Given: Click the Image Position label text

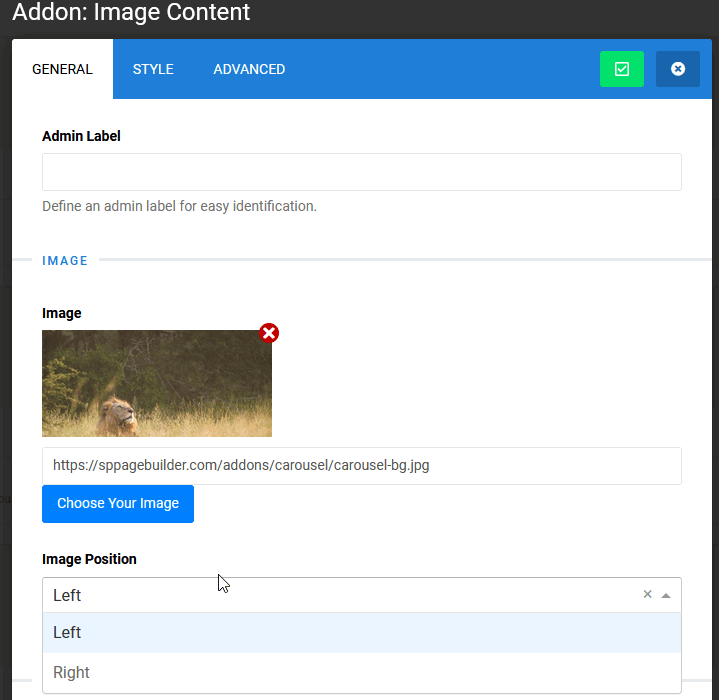Looking at the screenshot, I should 89,559.
